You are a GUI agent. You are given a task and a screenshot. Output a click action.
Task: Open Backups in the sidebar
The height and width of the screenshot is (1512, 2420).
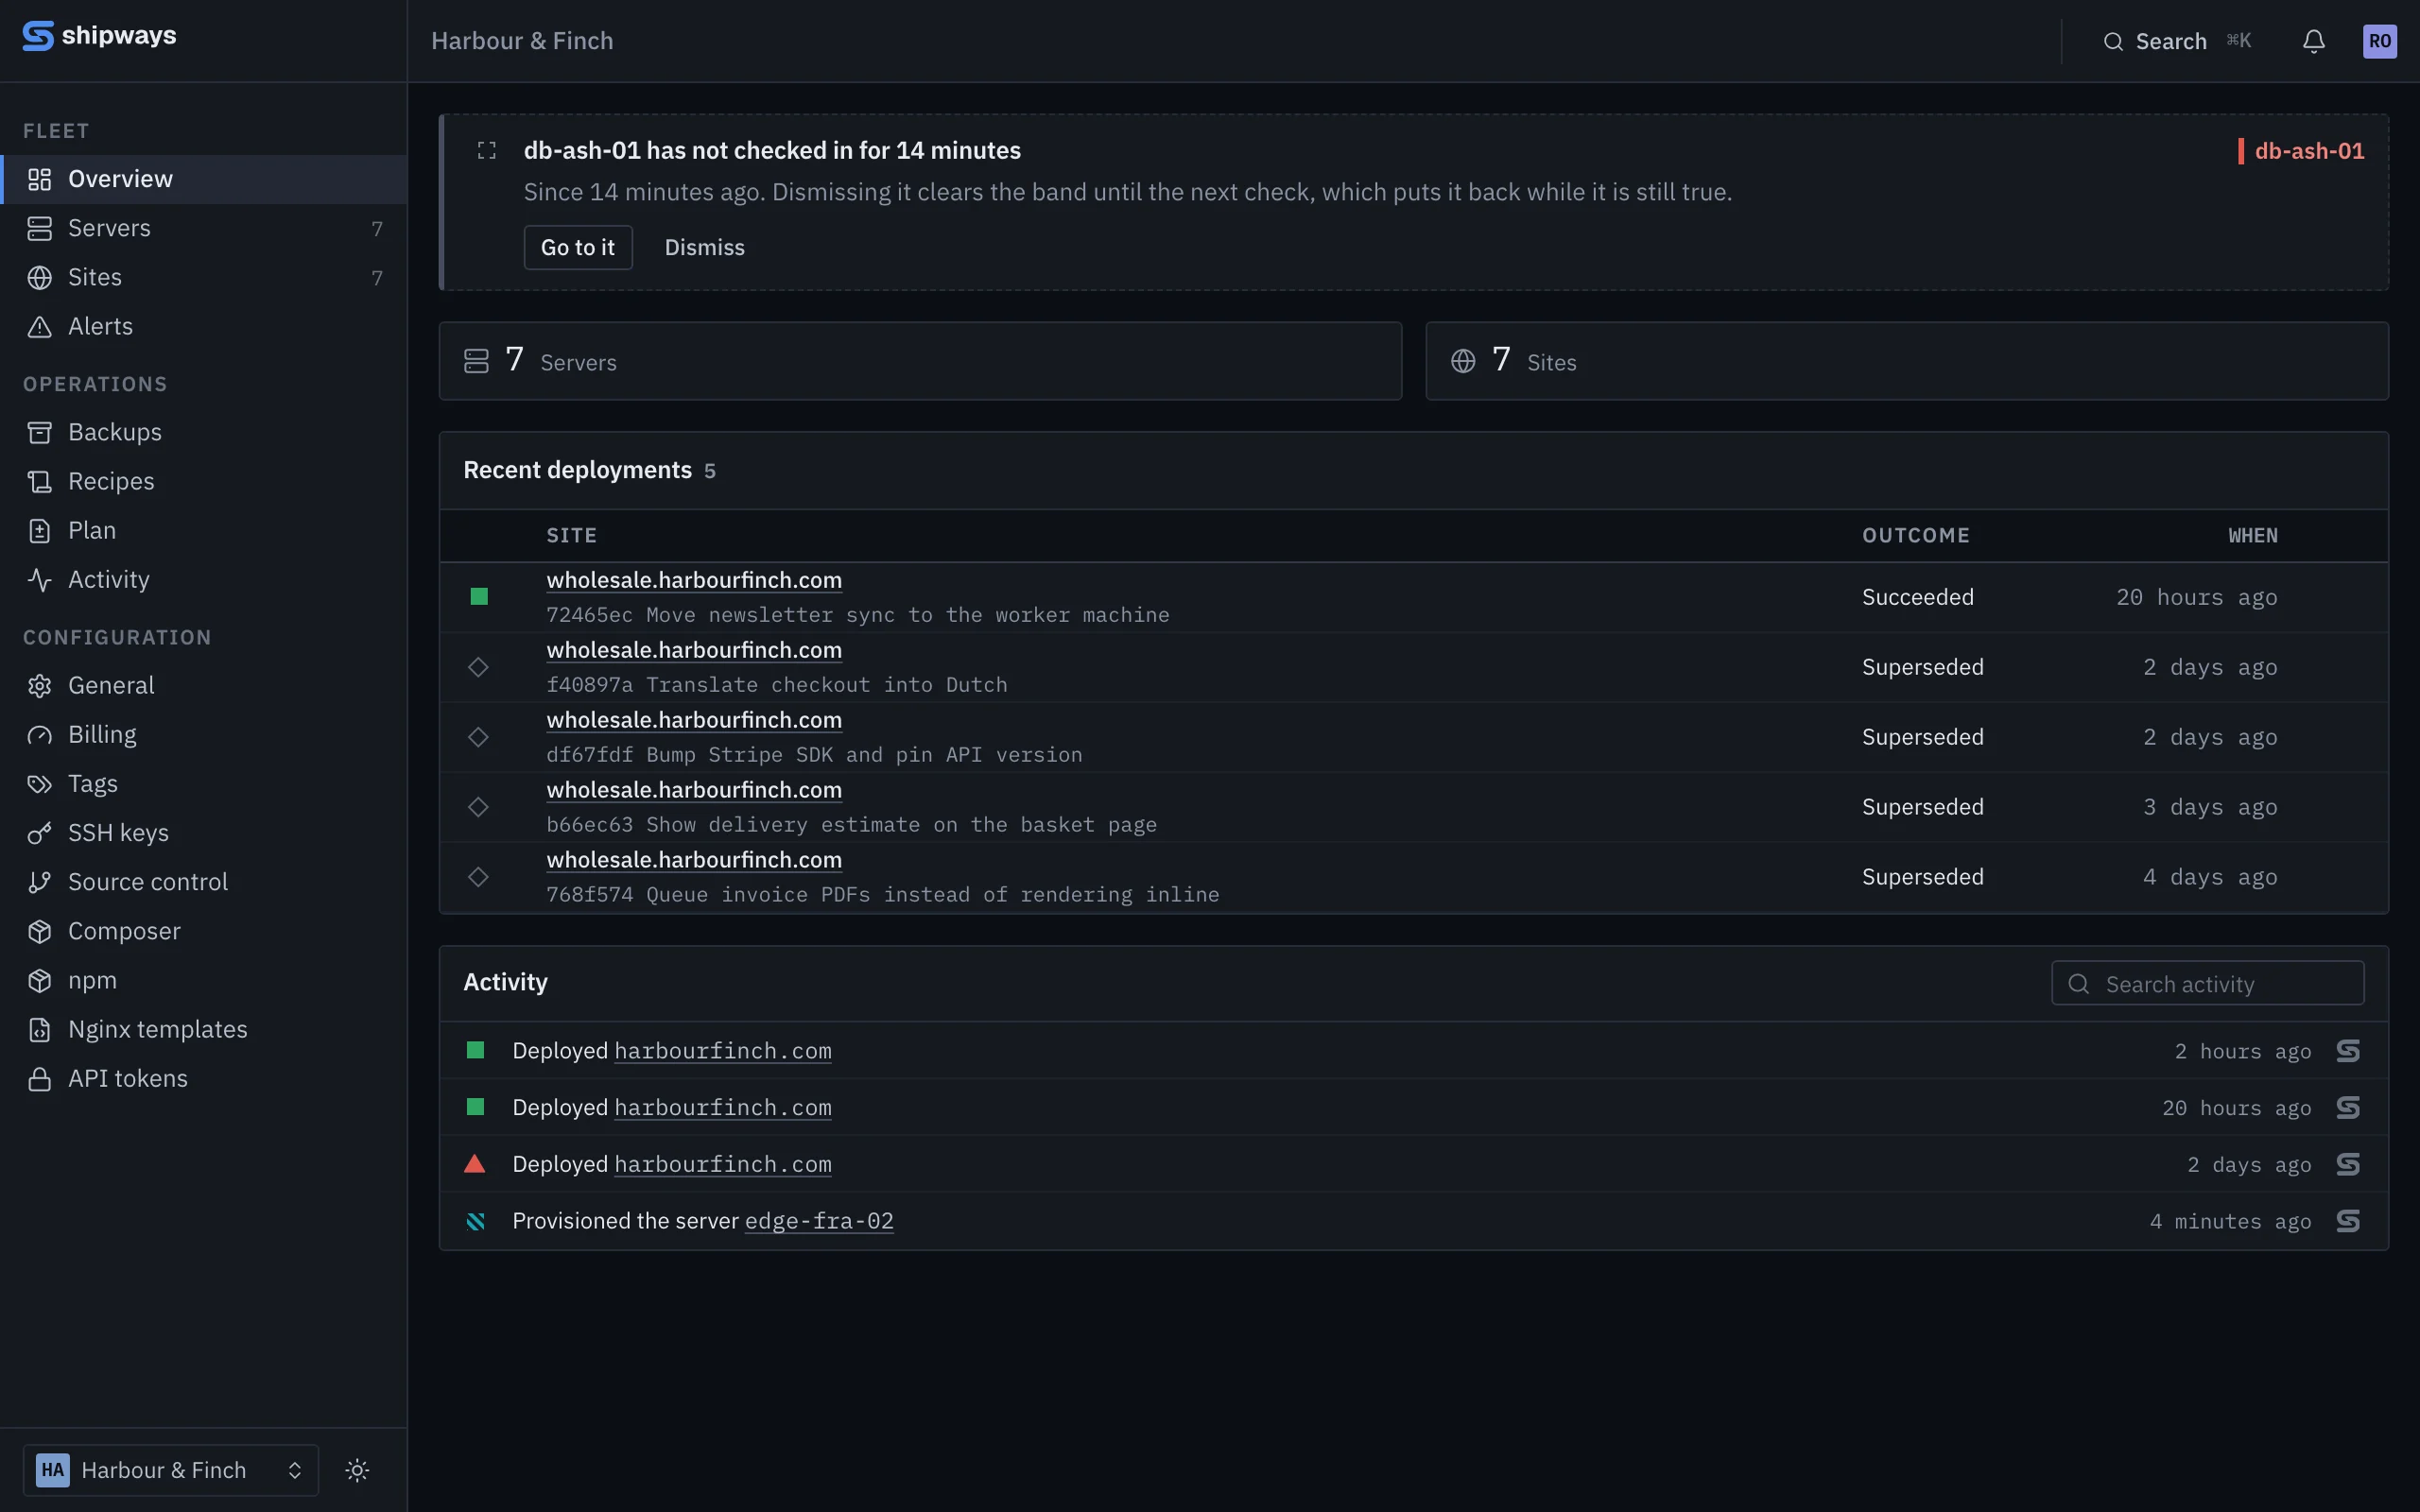point(204,432)
